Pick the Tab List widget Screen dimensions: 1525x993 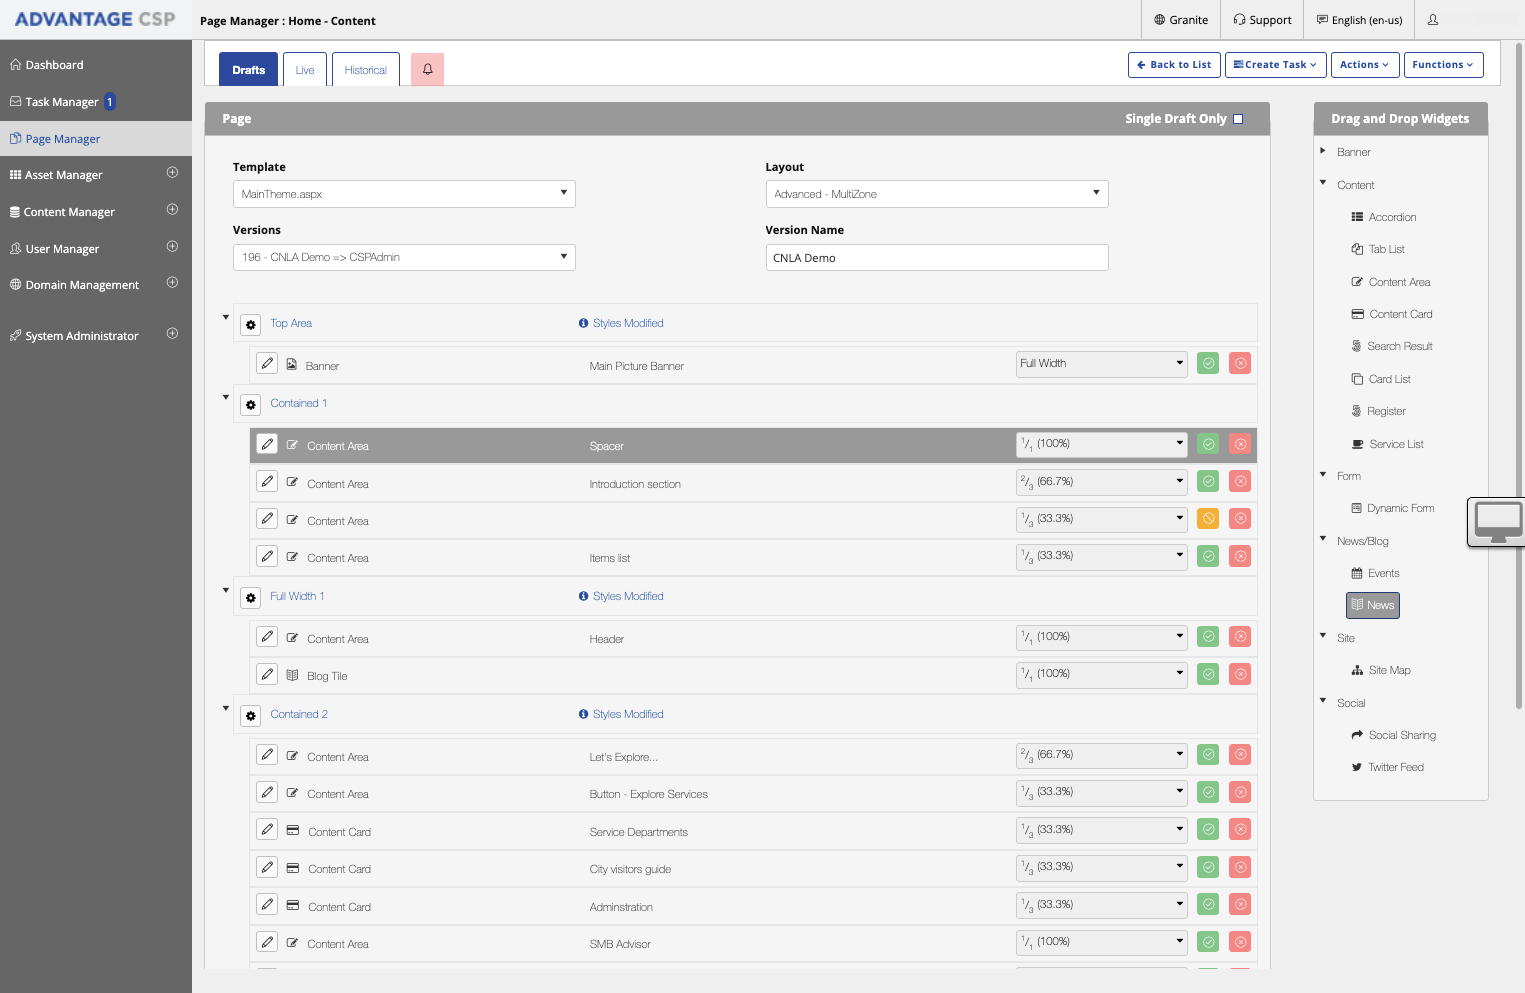pyautogui.click(x=1378, y=249)
